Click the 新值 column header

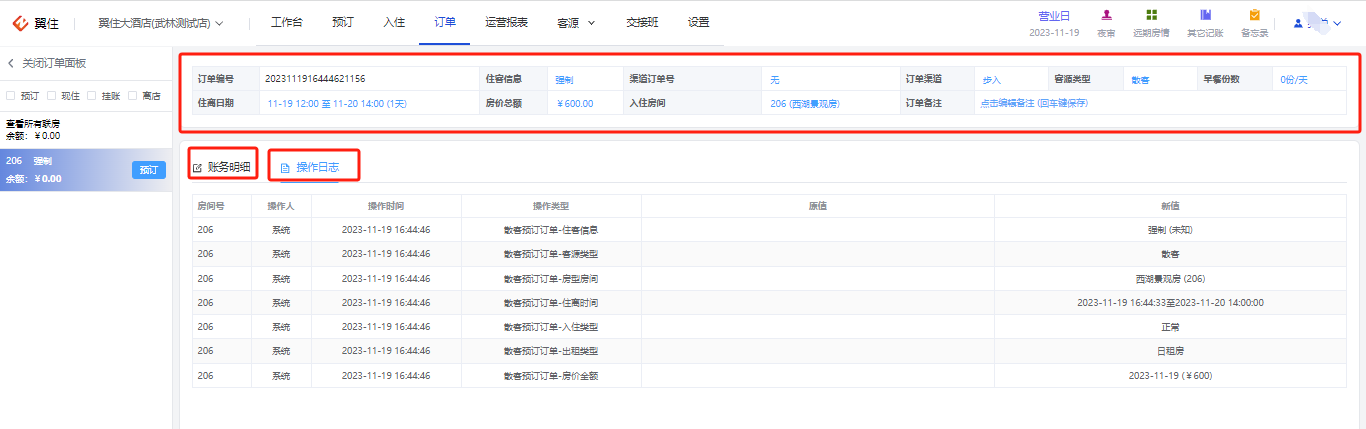coord(1170,206)
